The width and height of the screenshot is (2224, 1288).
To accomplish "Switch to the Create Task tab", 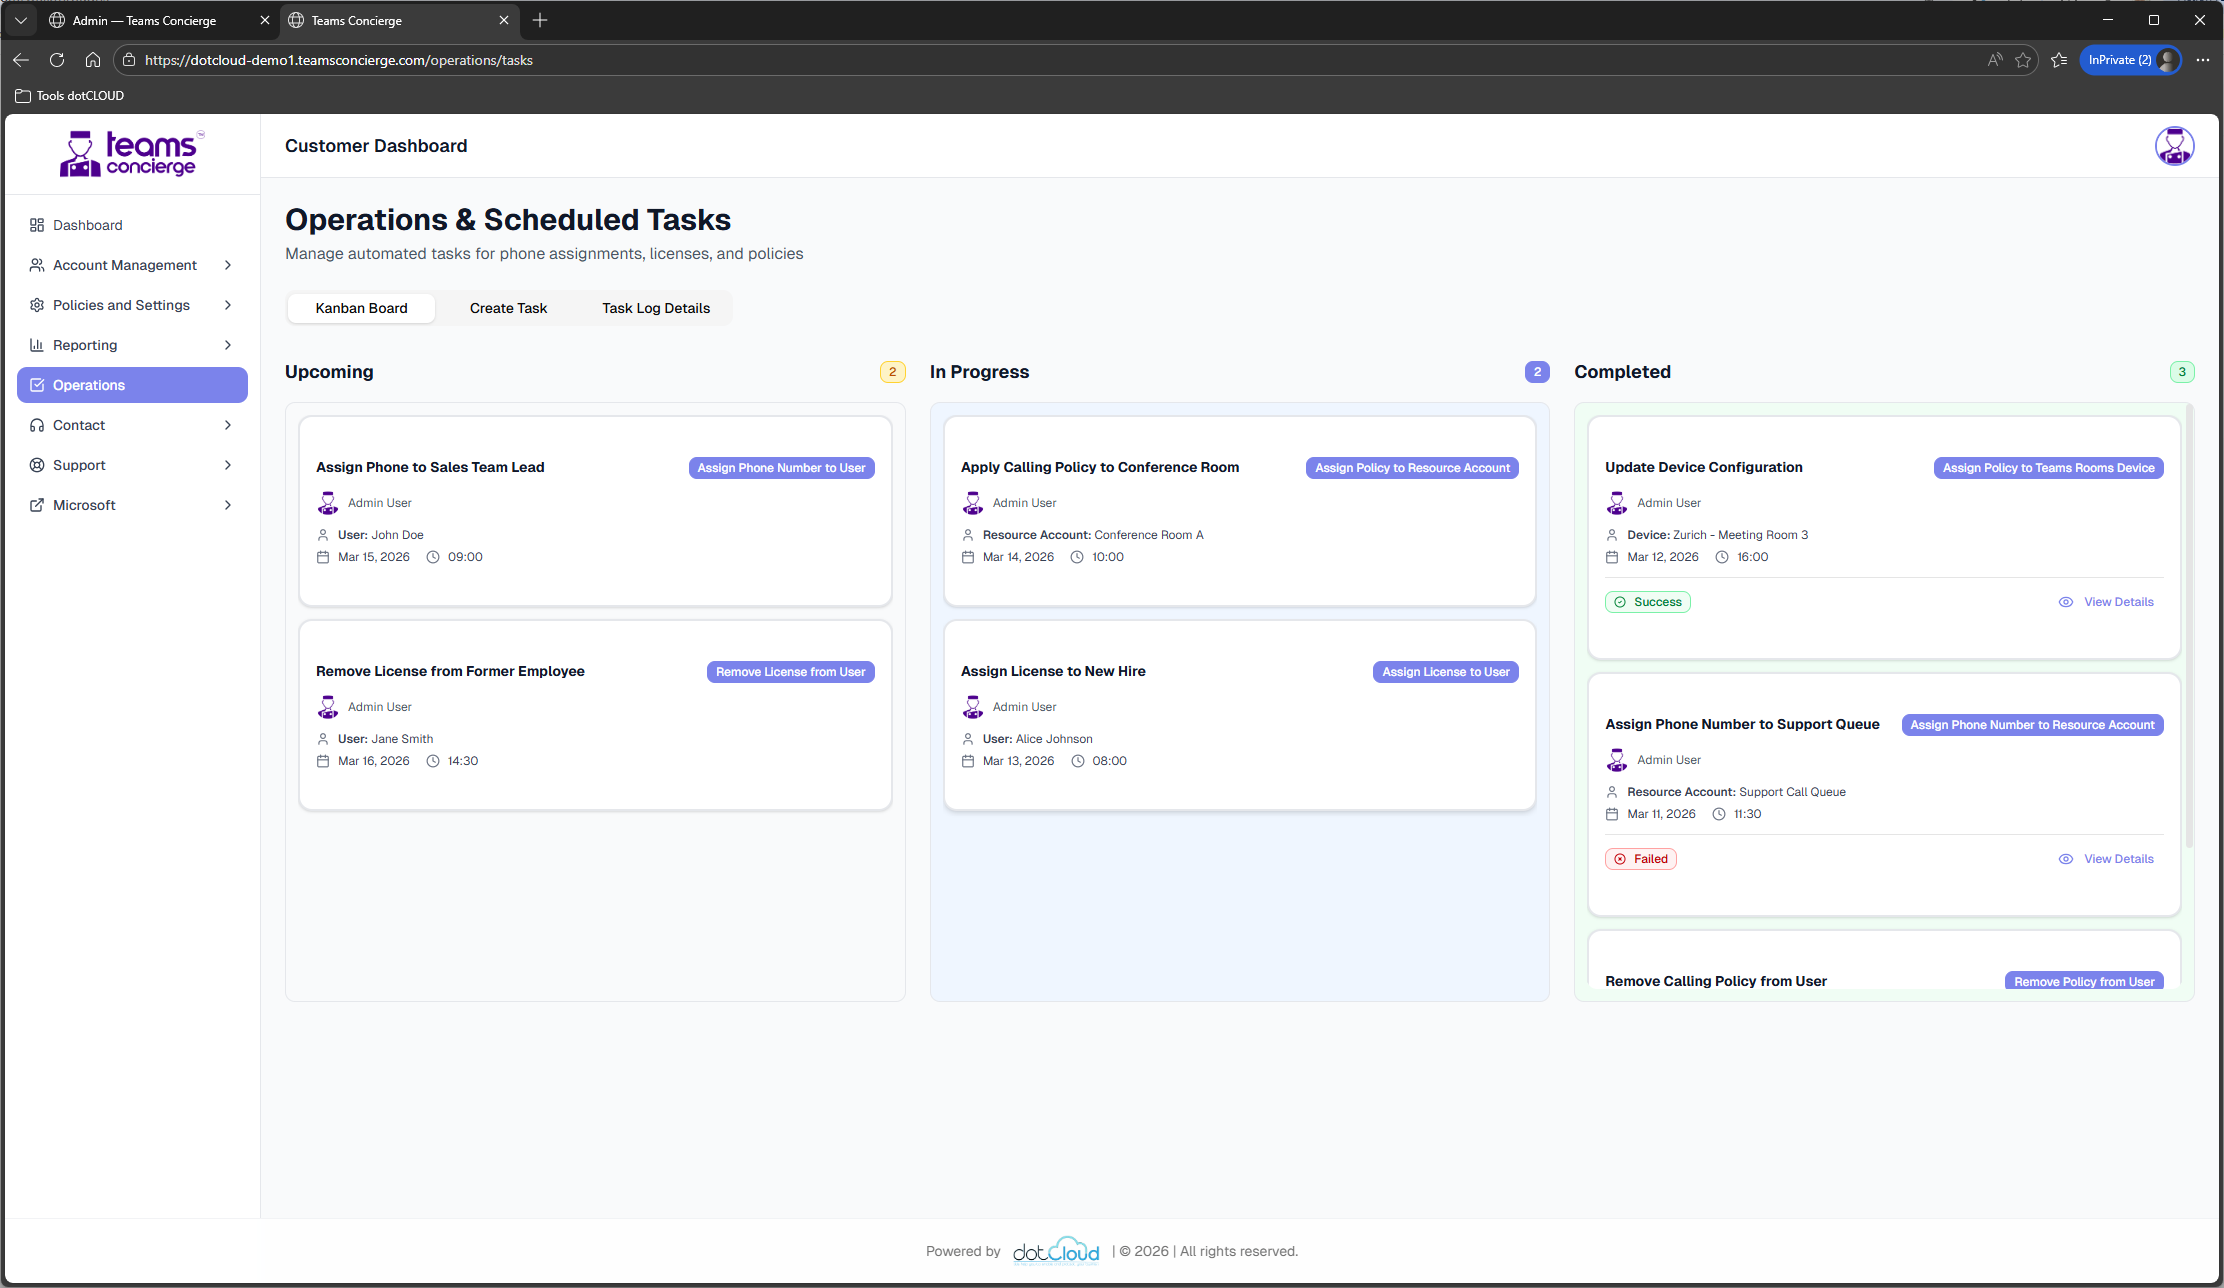I will point(508,308).
